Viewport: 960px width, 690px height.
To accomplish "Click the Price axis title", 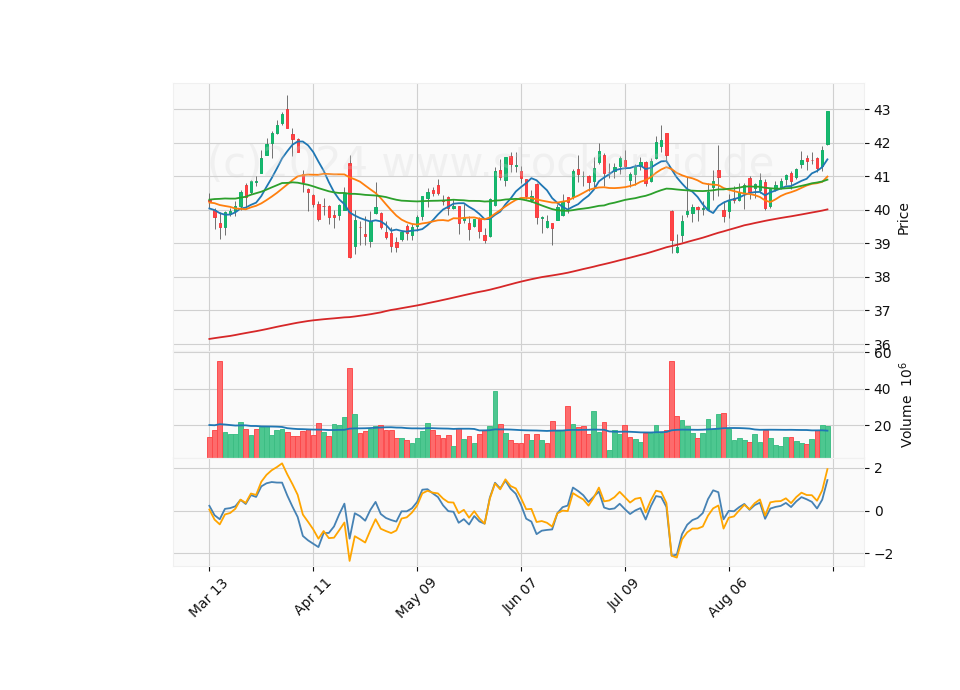I will (x=903, y=219).
